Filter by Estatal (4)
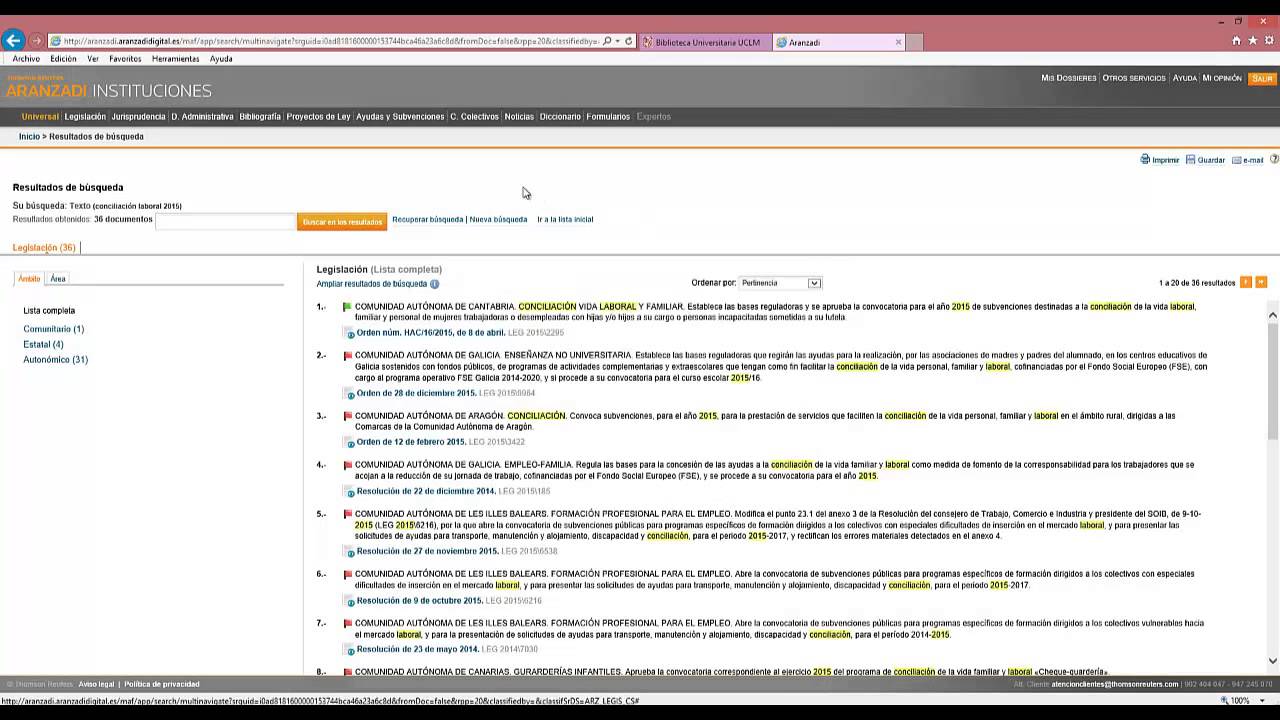Image resolution: width=1280 pixels, height=720 pixels. (x=43, y=345)
